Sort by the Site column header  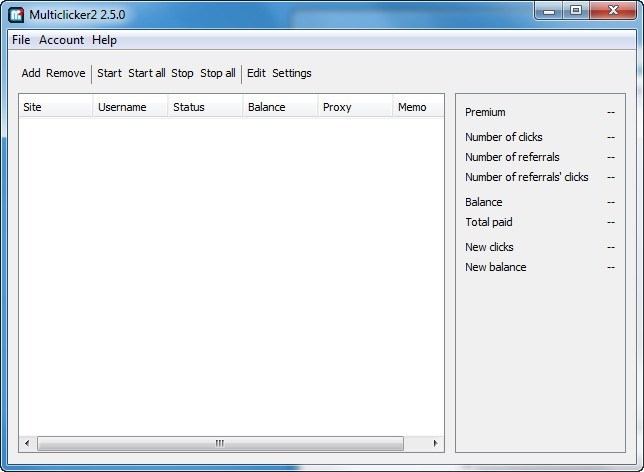56,107
